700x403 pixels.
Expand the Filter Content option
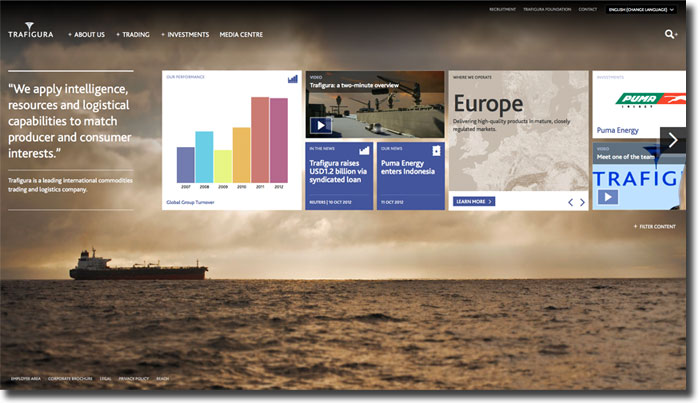(x=654, y=227)
